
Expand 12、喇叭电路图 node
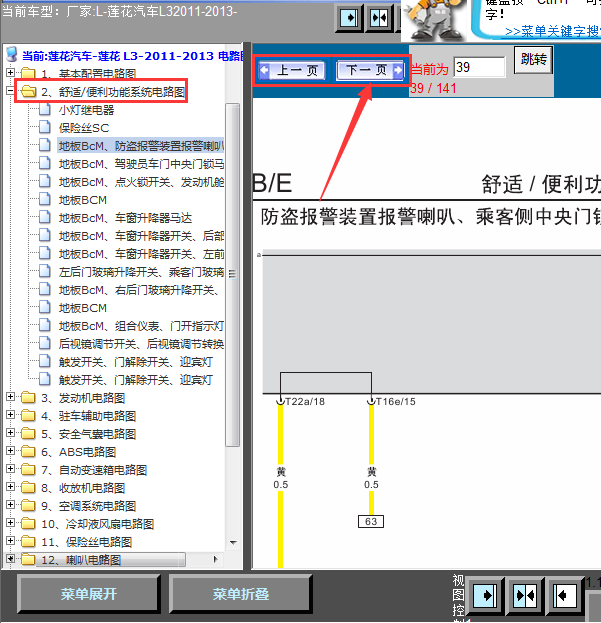10,559
